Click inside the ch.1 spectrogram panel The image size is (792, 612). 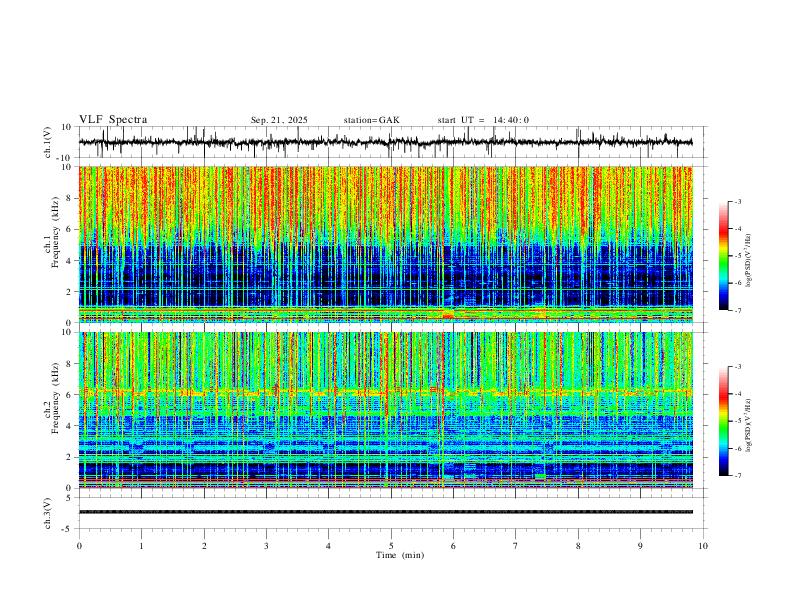point(385,244)
